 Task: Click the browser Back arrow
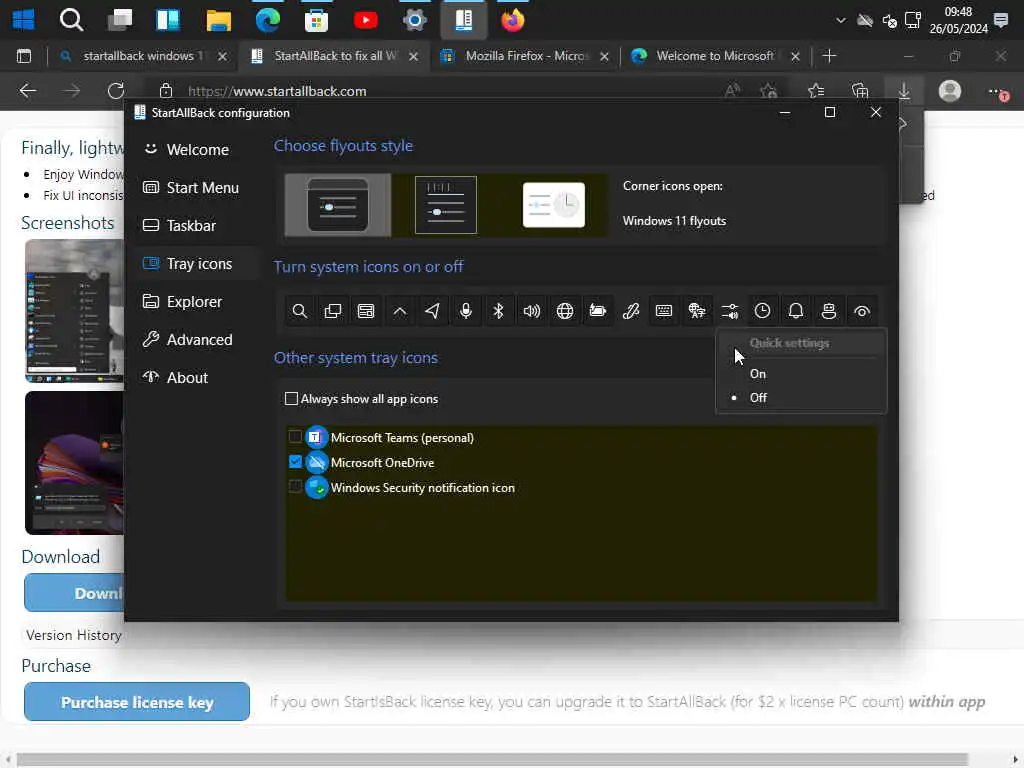coord(27,91)
